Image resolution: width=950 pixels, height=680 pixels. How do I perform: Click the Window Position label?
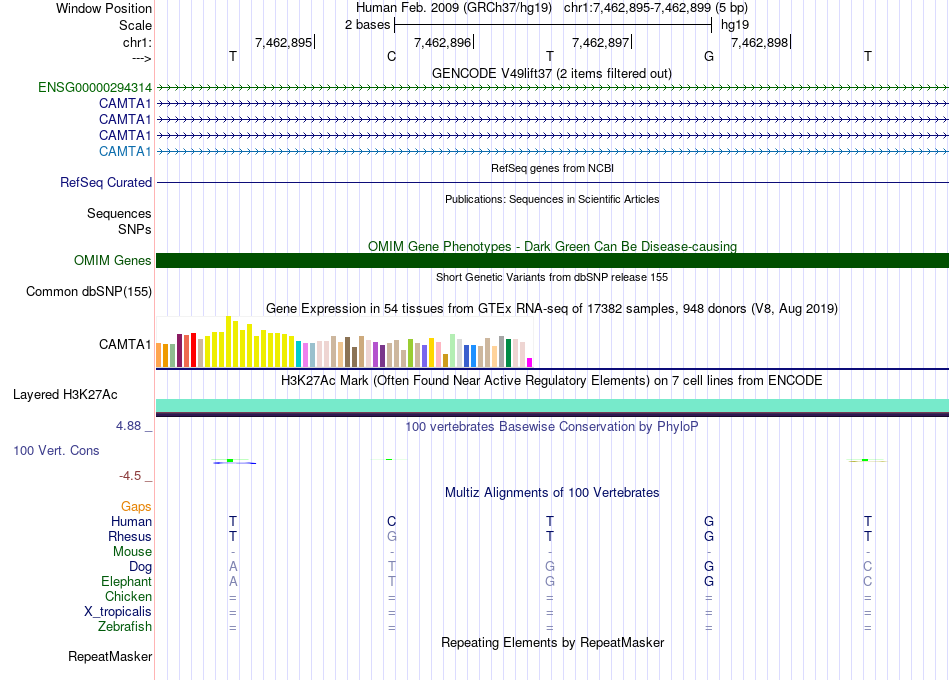click(104, 8)
